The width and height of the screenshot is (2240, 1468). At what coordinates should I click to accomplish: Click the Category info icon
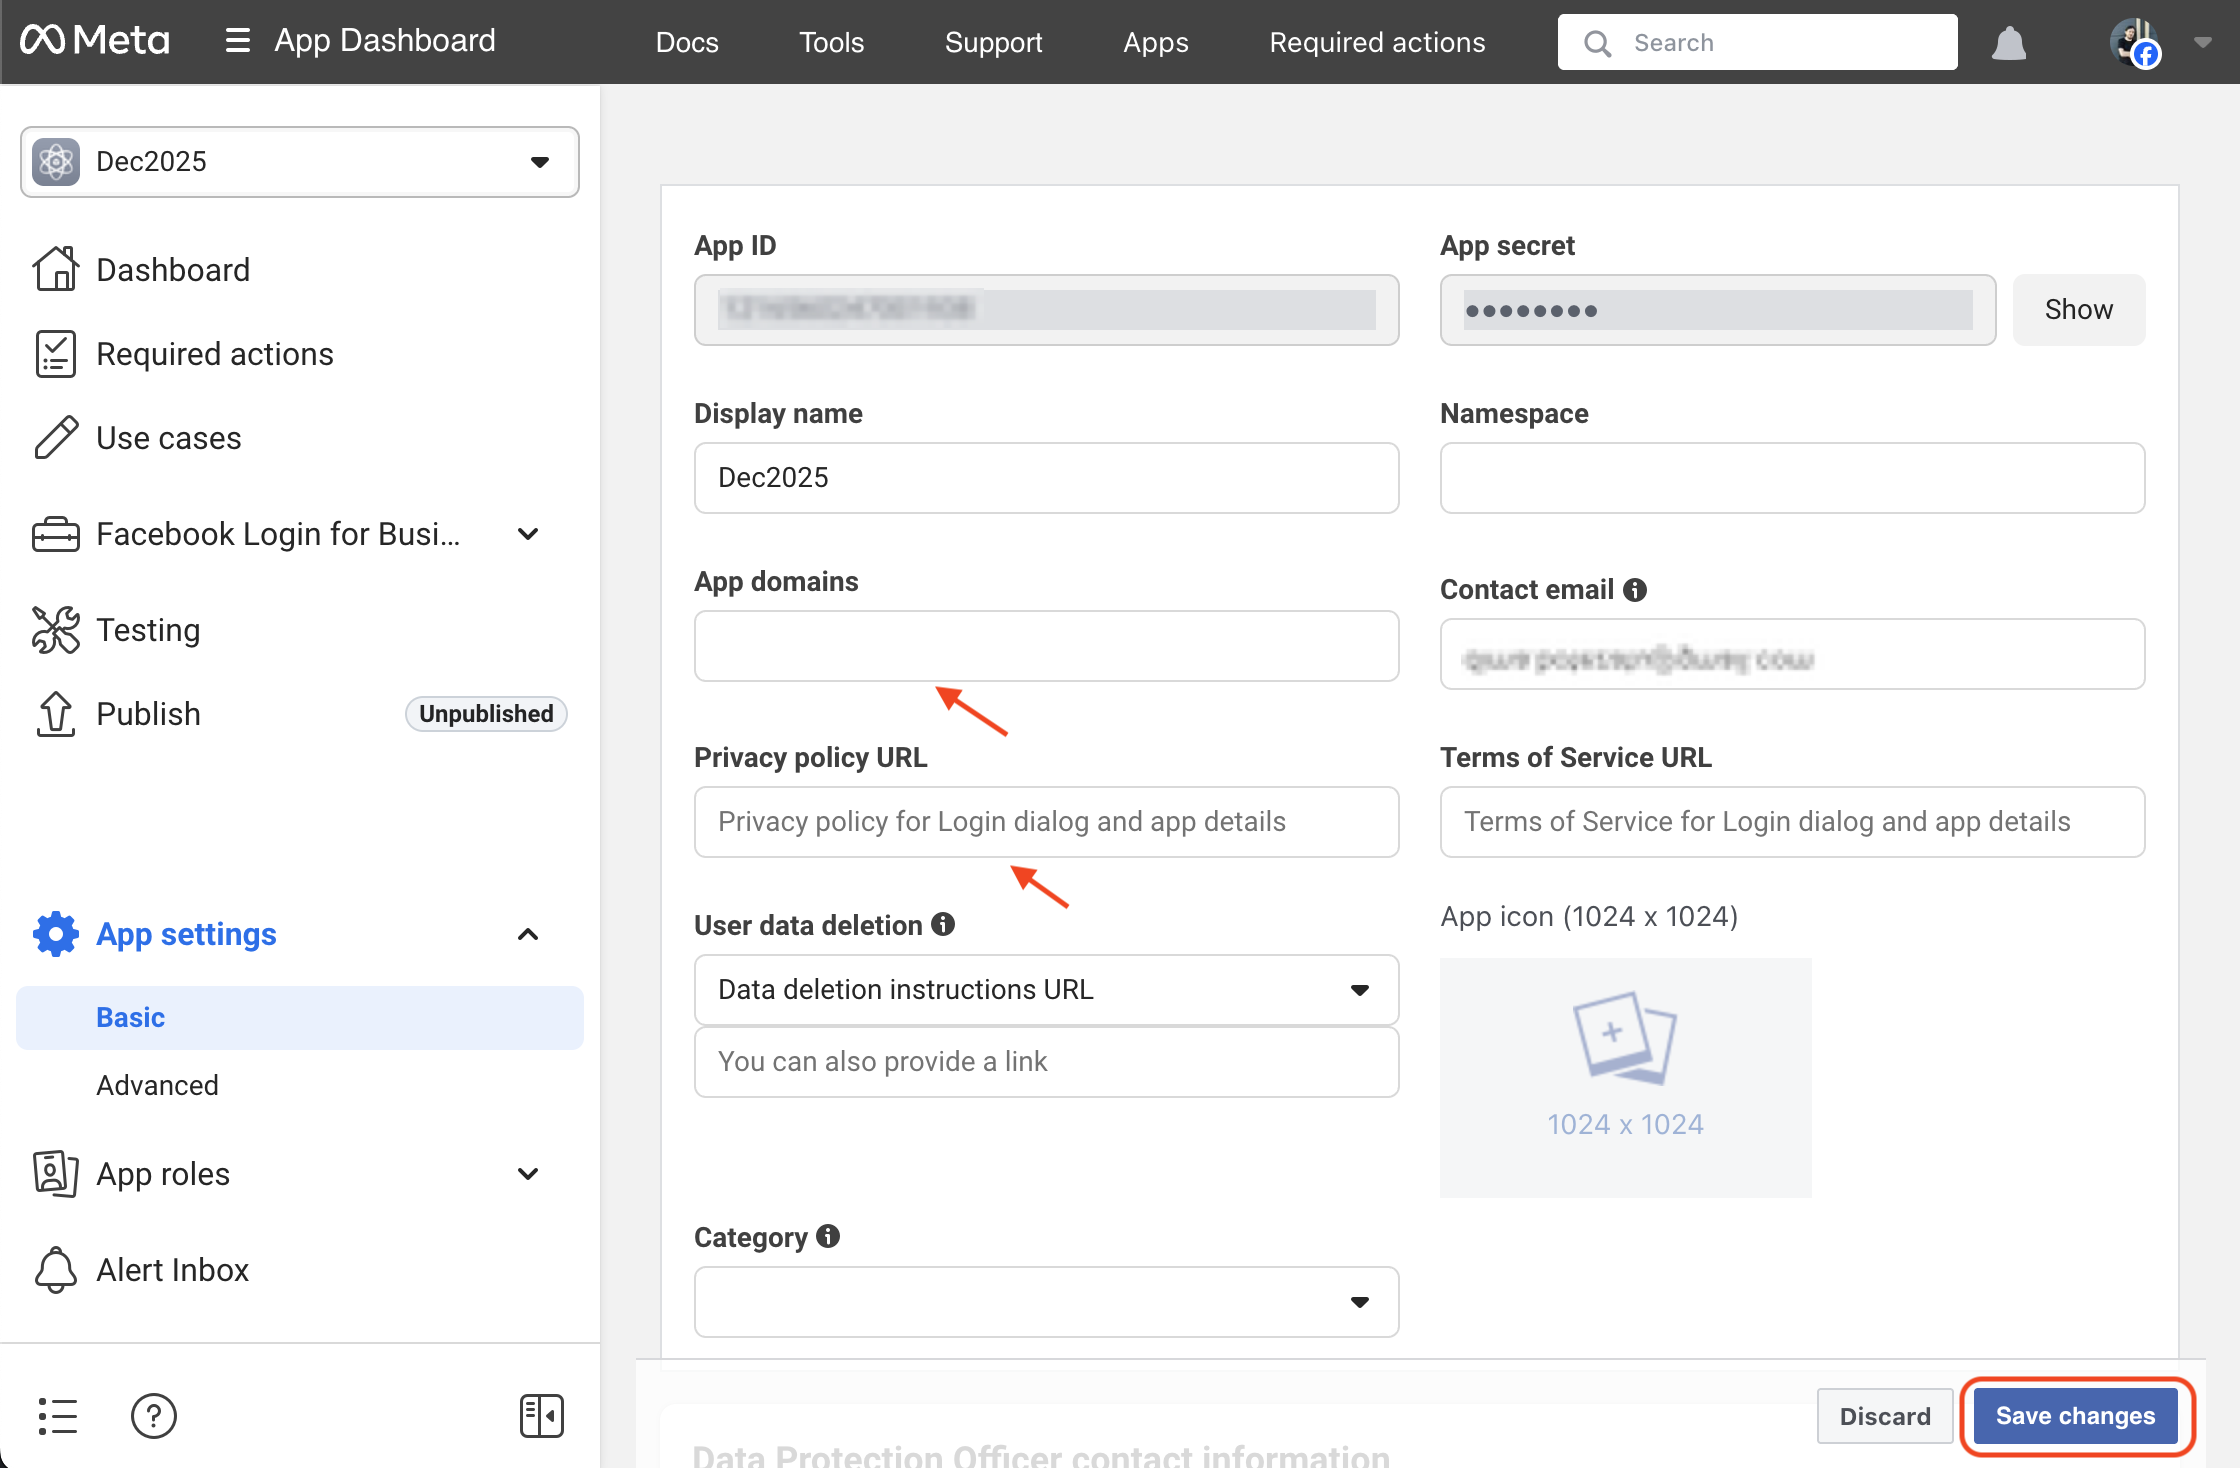(x=828, y=1236)
